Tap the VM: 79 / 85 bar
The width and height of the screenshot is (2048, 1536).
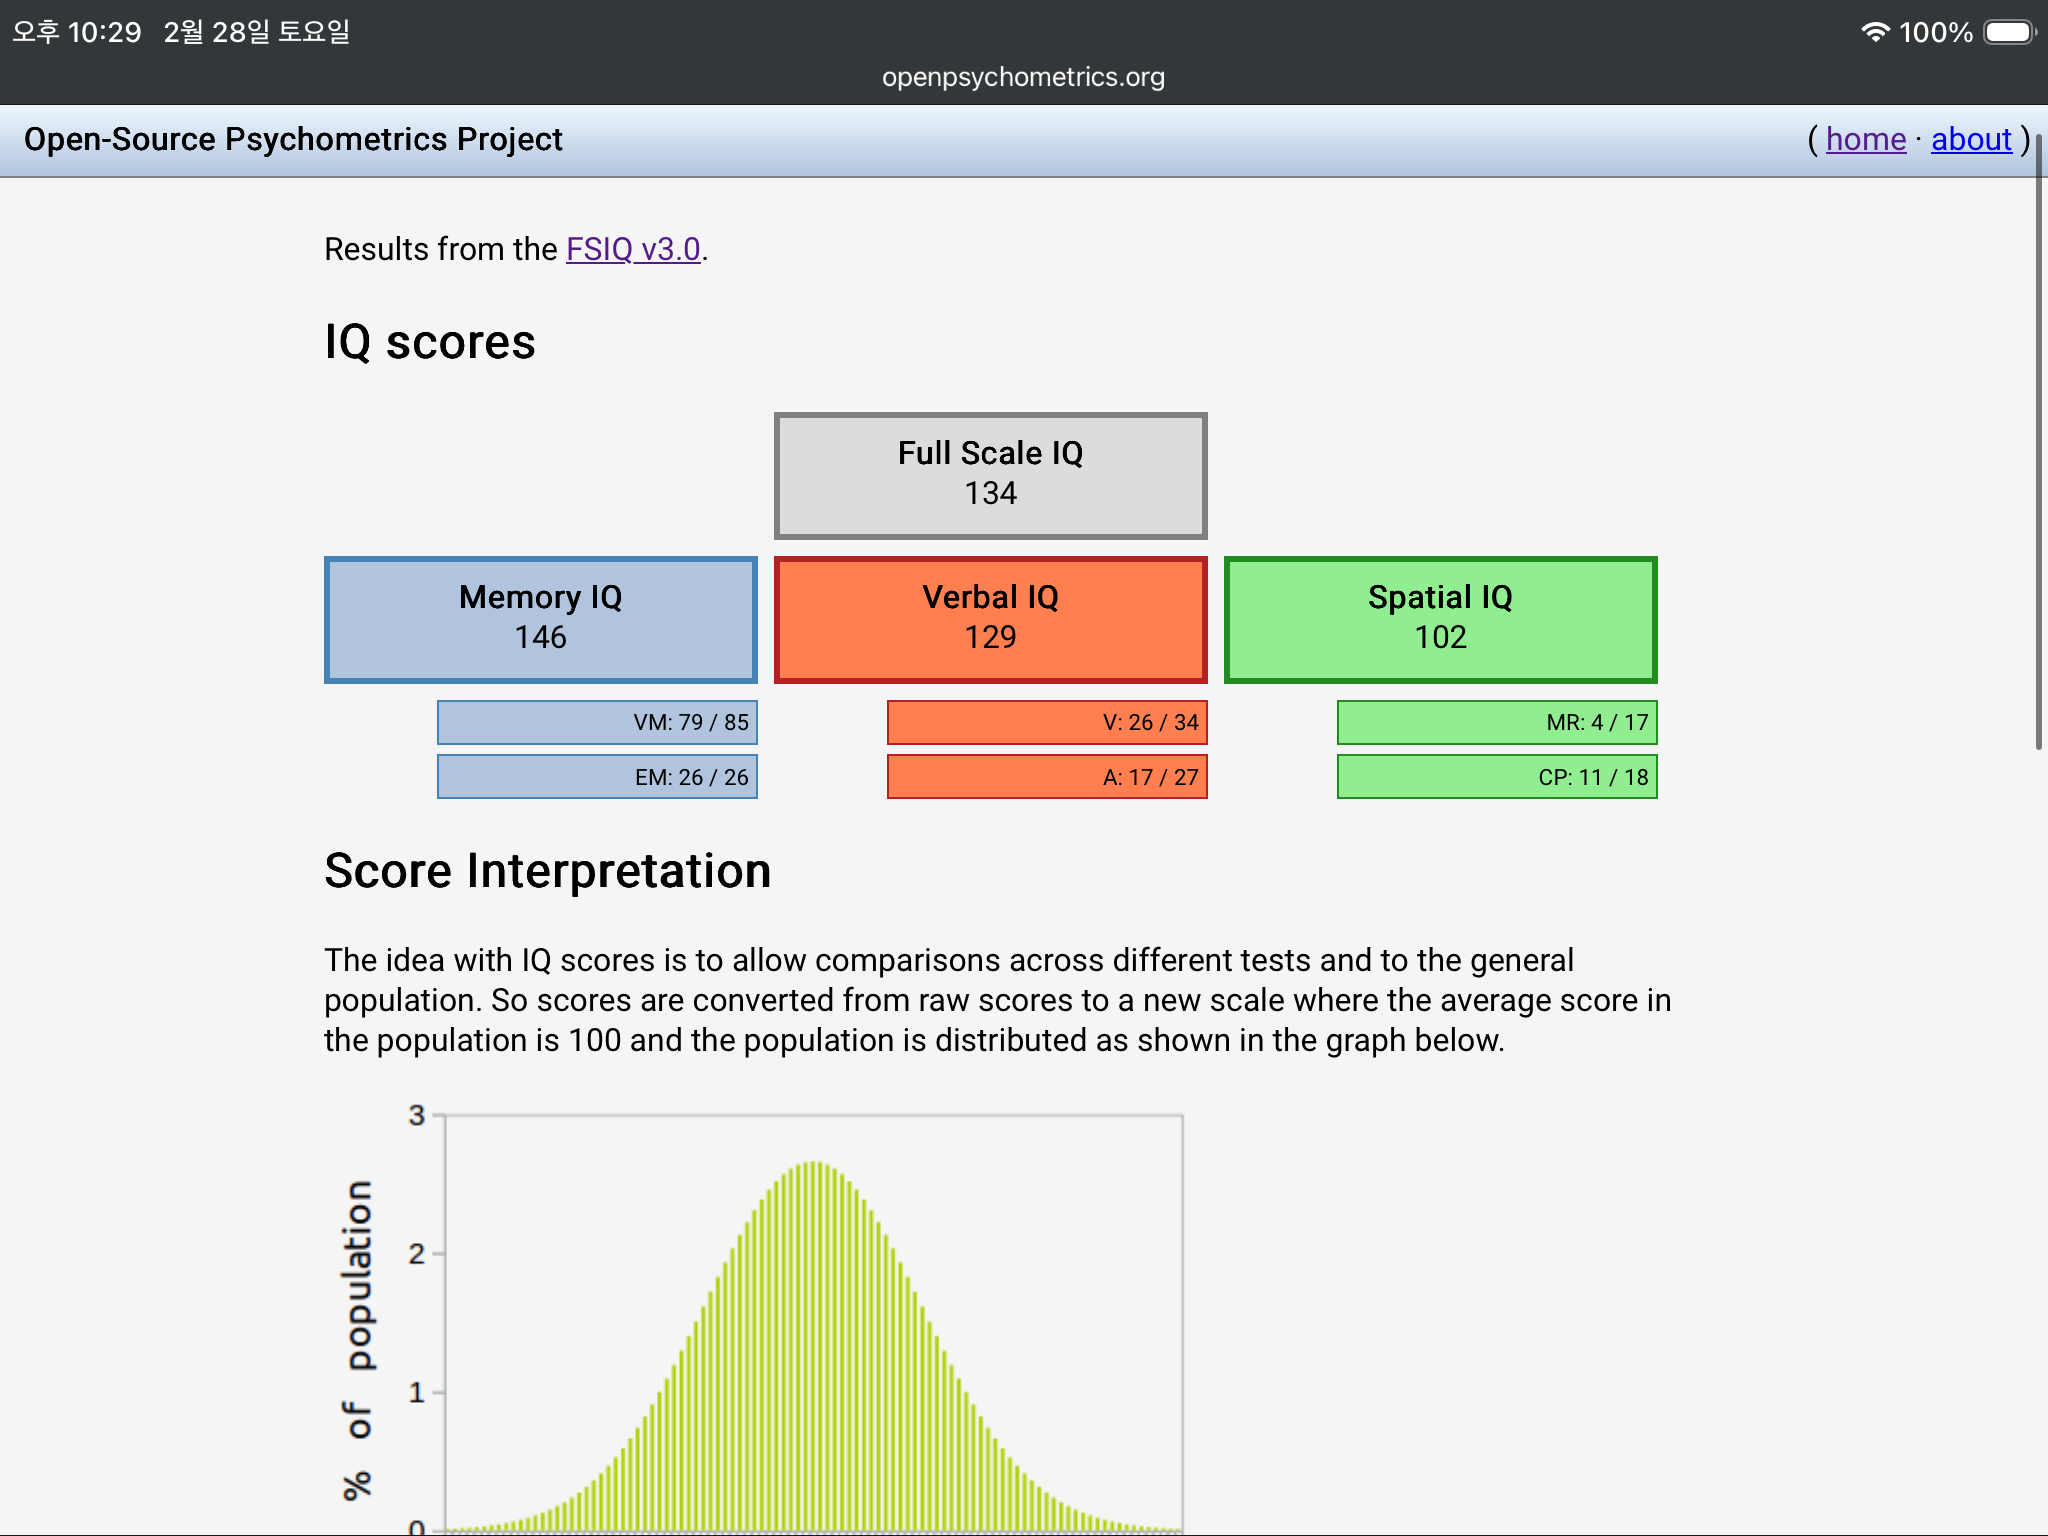tap(597, 722)
